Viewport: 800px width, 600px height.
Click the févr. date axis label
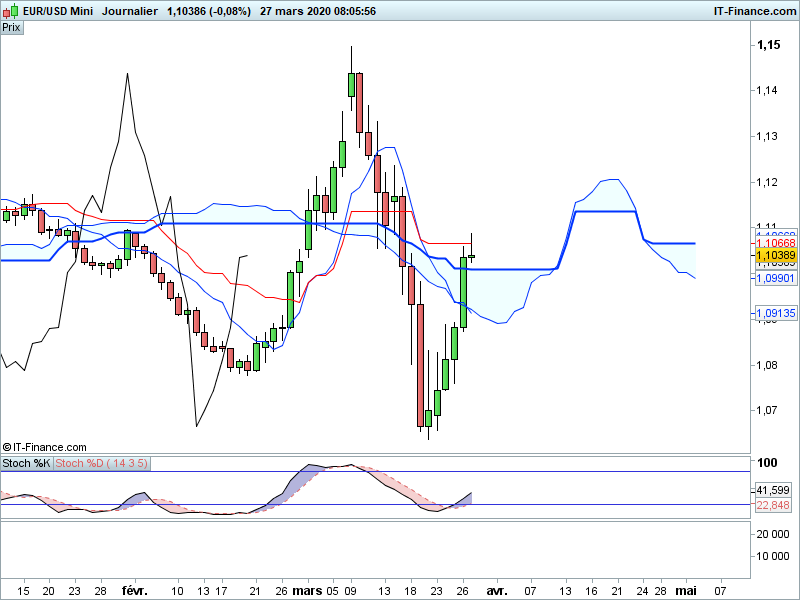point(135,591)
